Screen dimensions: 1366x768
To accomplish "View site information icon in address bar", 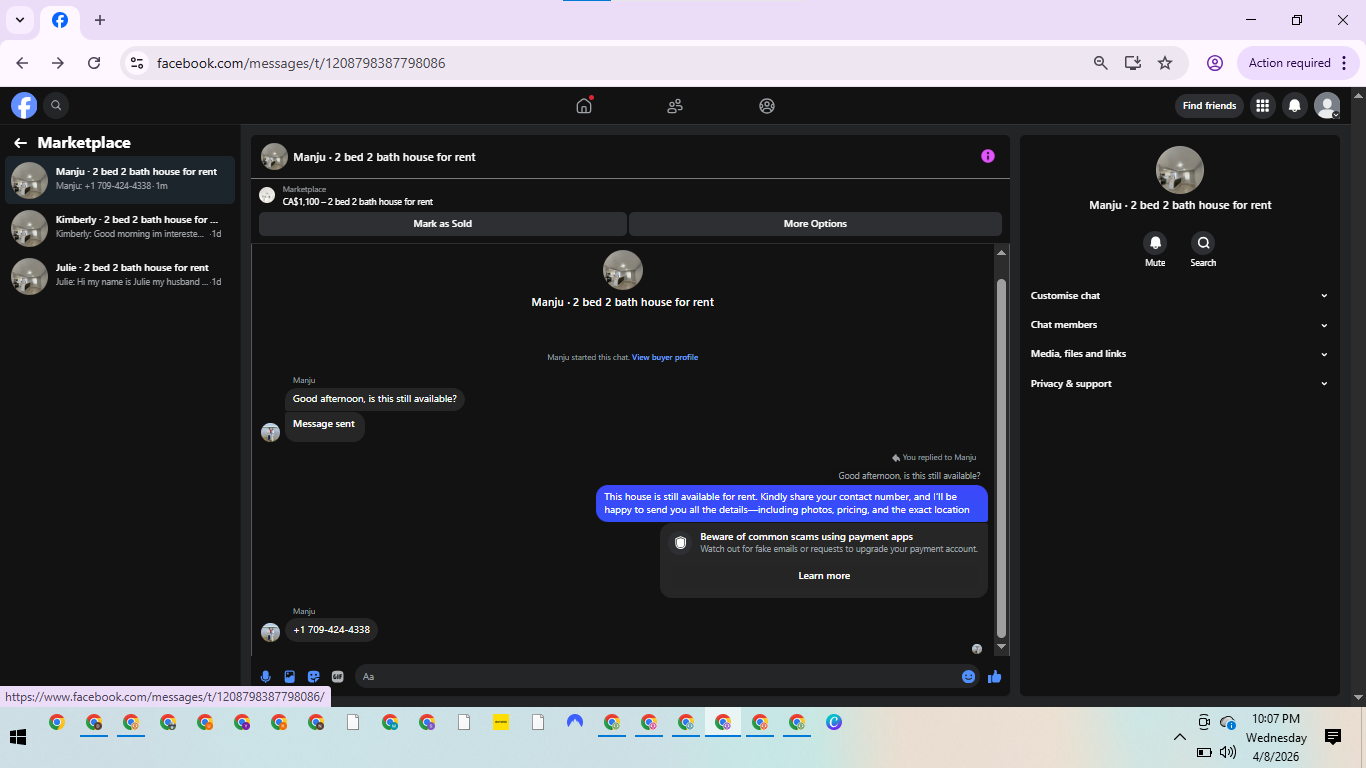I will pos(138,63).
